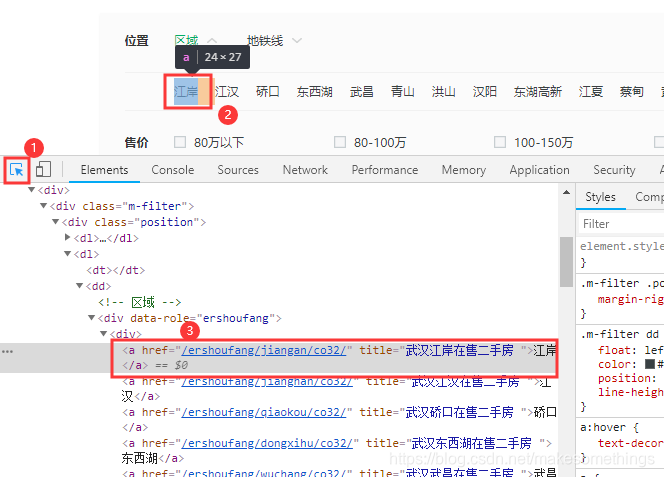Collapse the ershoufang data-role div
664x477 pixels.
(91, 318)
